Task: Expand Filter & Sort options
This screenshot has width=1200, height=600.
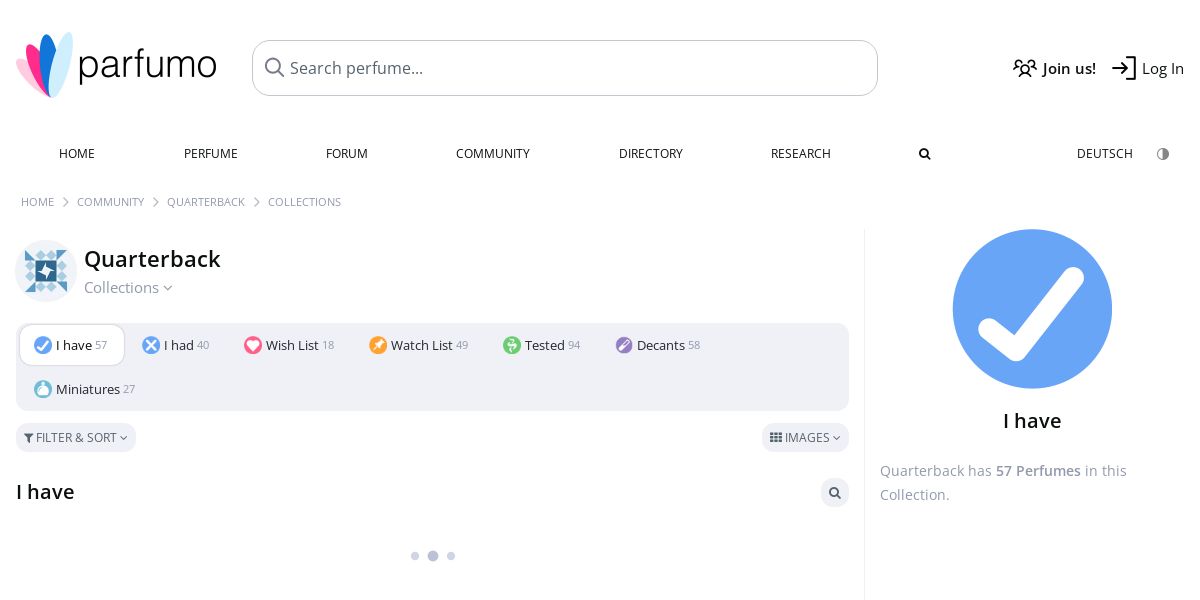Action: point(76,438)
